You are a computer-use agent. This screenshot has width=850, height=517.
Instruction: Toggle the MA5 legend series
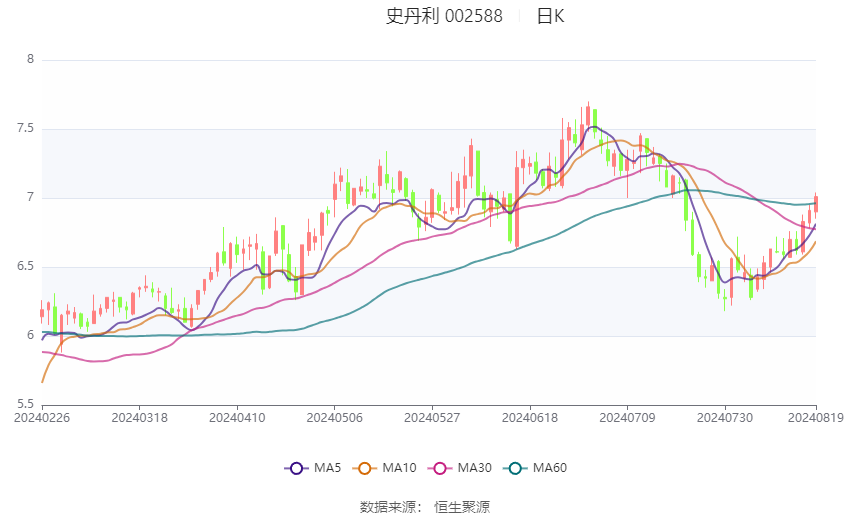(313, 468)
